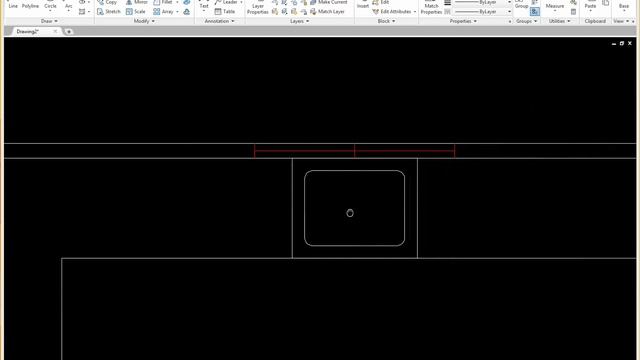Minimize the drawing viewport window

(614, 43)
